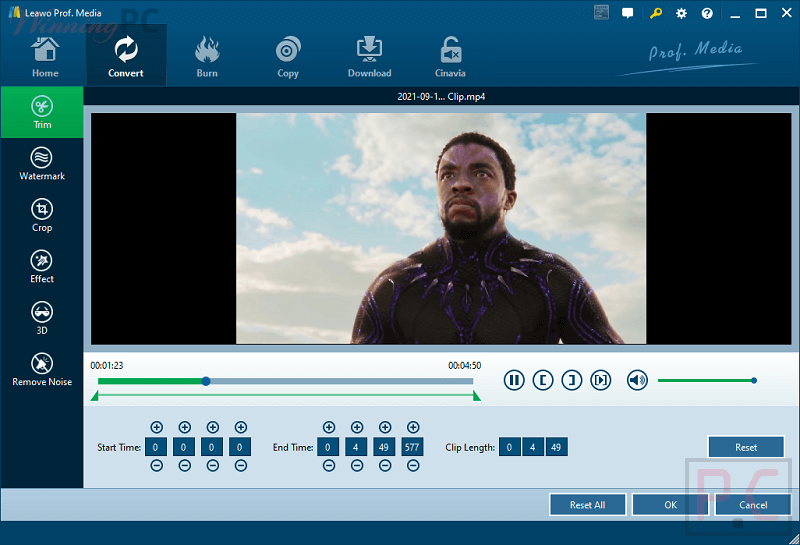Image resolution: width=800 pixels, height=545 pixels.
Task: Open the feedback chat bubble icon
Action: click(x=628, y=13)
